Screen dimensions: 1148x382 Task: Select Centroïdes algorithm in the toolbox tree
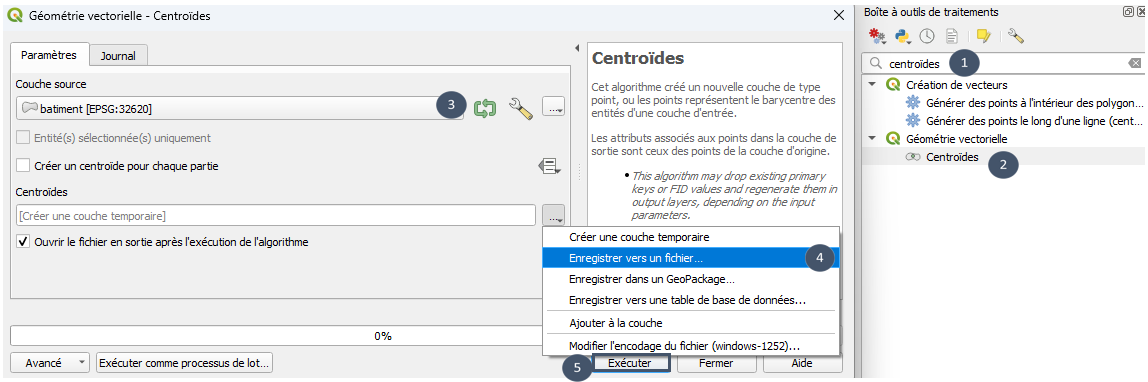(952, 157)
